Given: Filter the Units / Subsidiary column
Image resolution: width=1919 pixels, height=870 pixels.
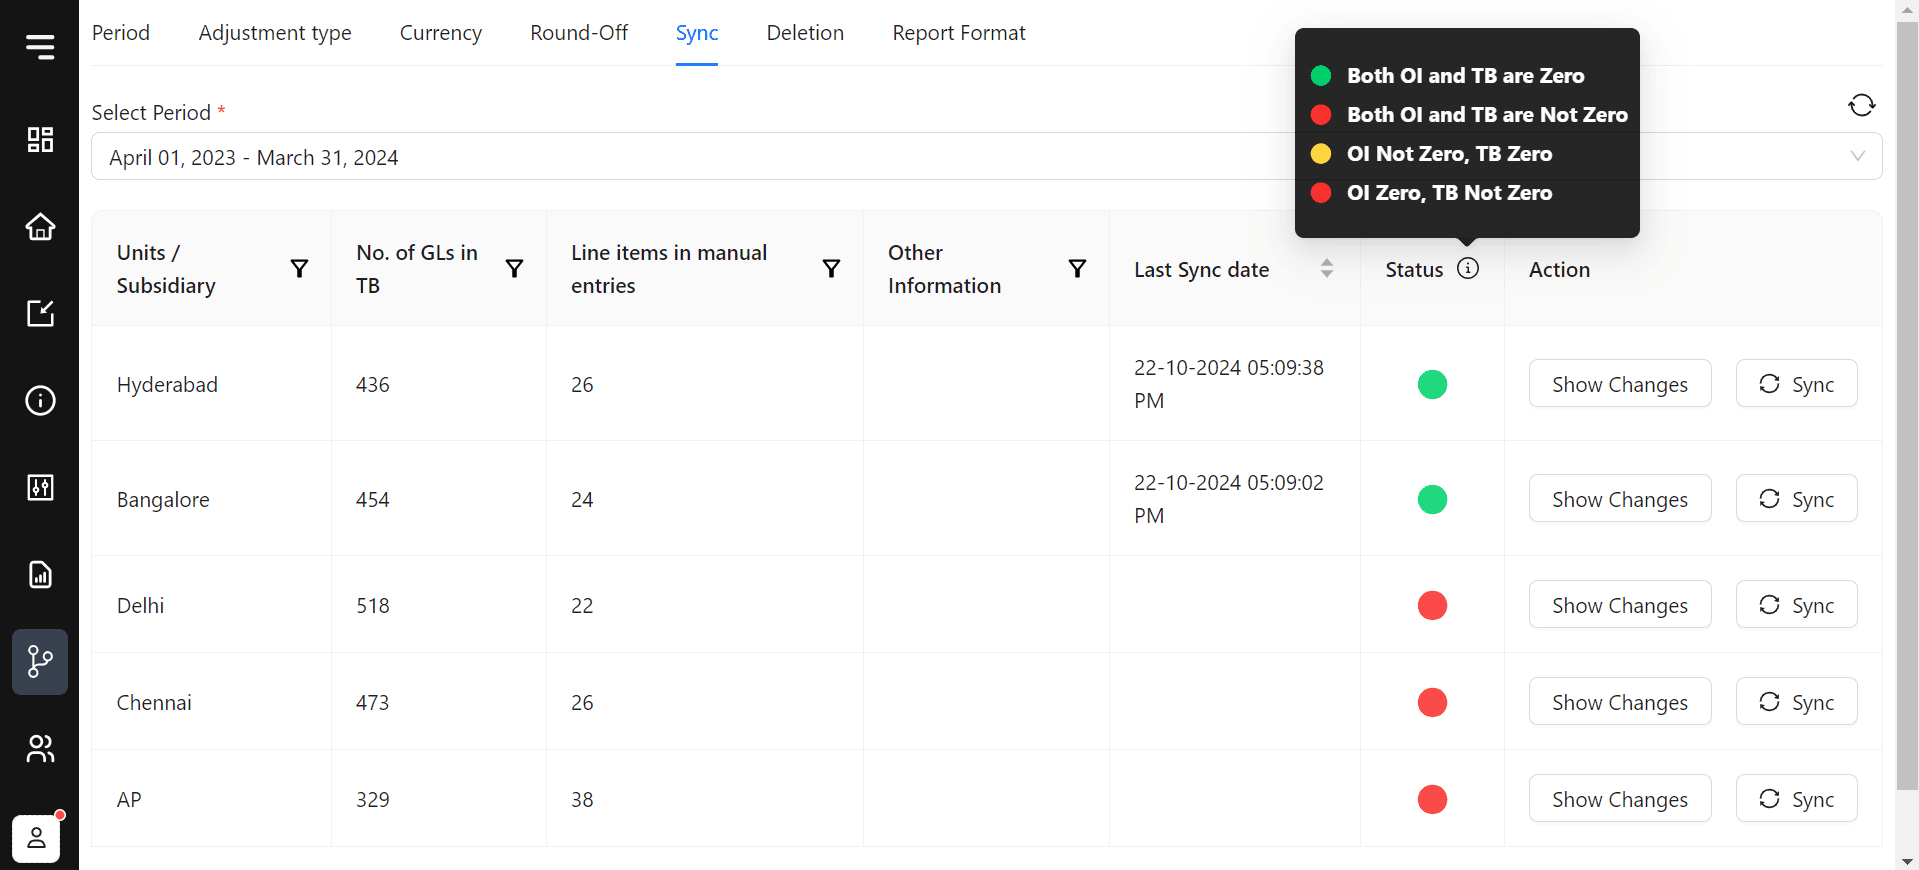Looking at the screenshot, I should 299,268.
